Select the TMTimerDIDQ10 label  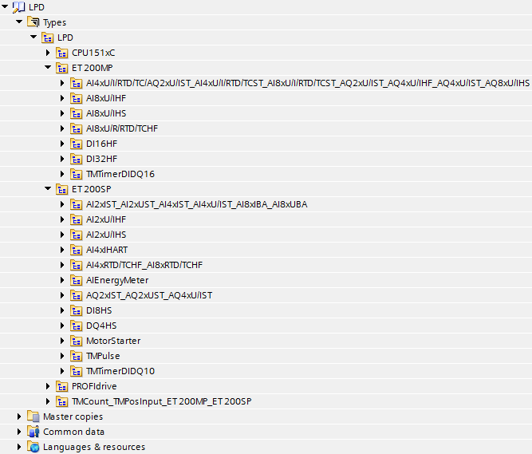point(120,371)
